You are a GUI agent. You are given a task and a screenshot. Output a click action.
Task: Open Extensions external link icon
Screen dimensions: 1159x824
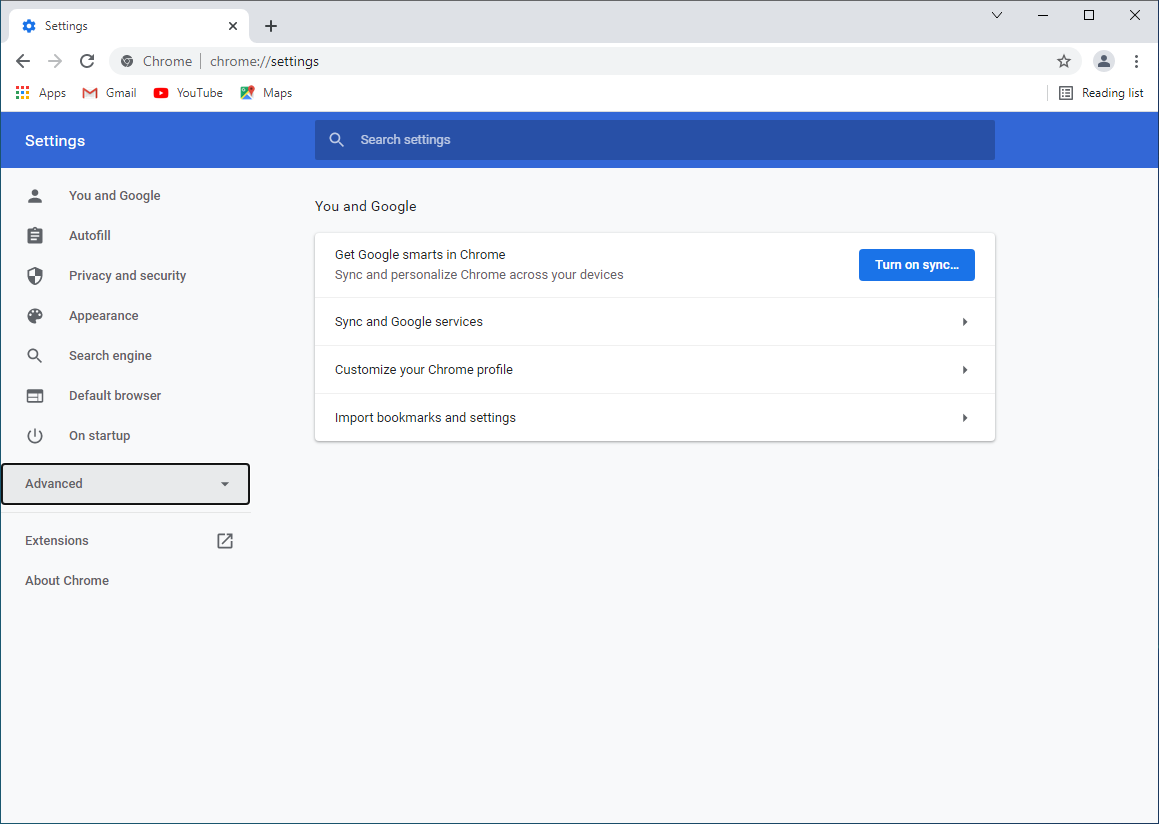(225, 541)
